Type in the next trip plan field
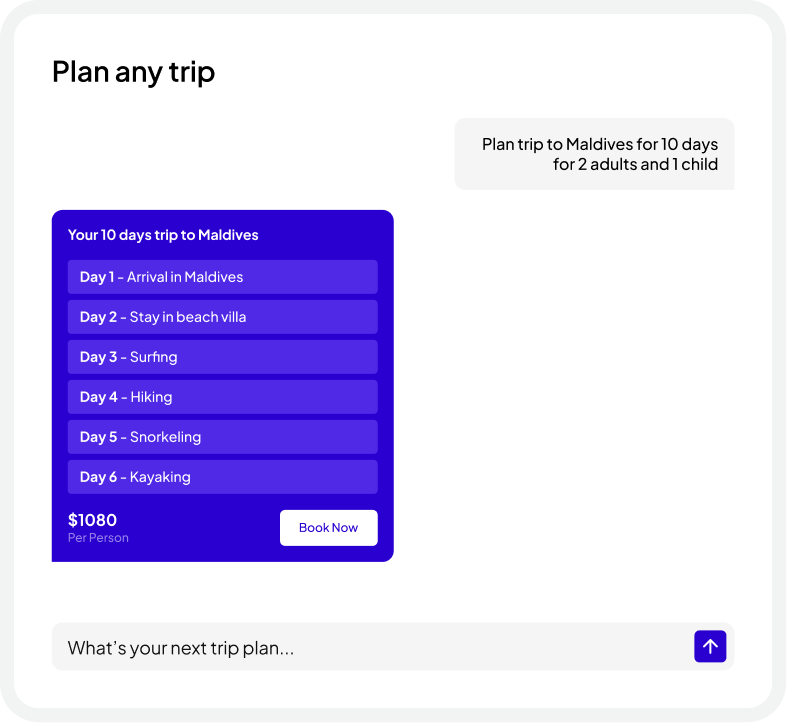Image resolution: width=787 pixels, height=723 pixels. (x=370, y=648)
